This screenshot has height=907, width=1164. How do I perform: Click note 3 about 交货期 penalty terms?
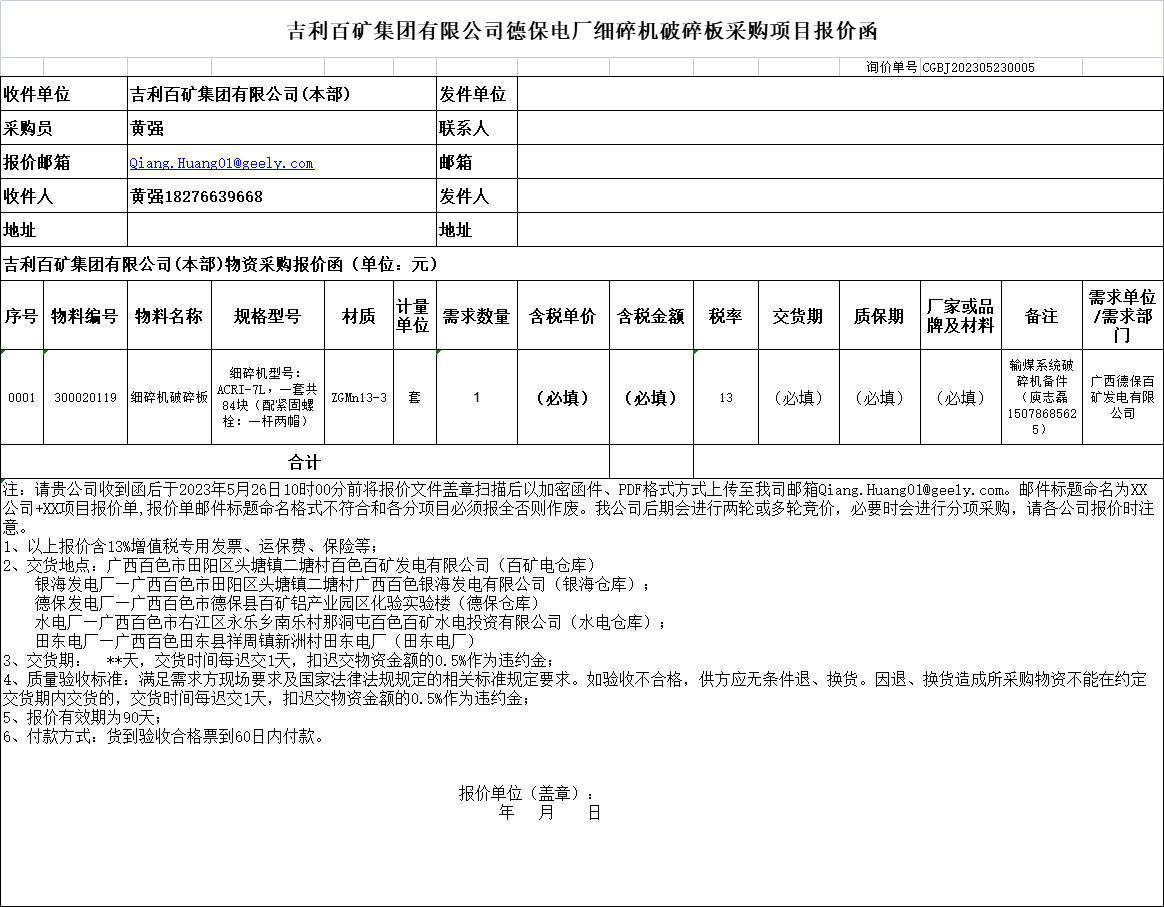279,660
